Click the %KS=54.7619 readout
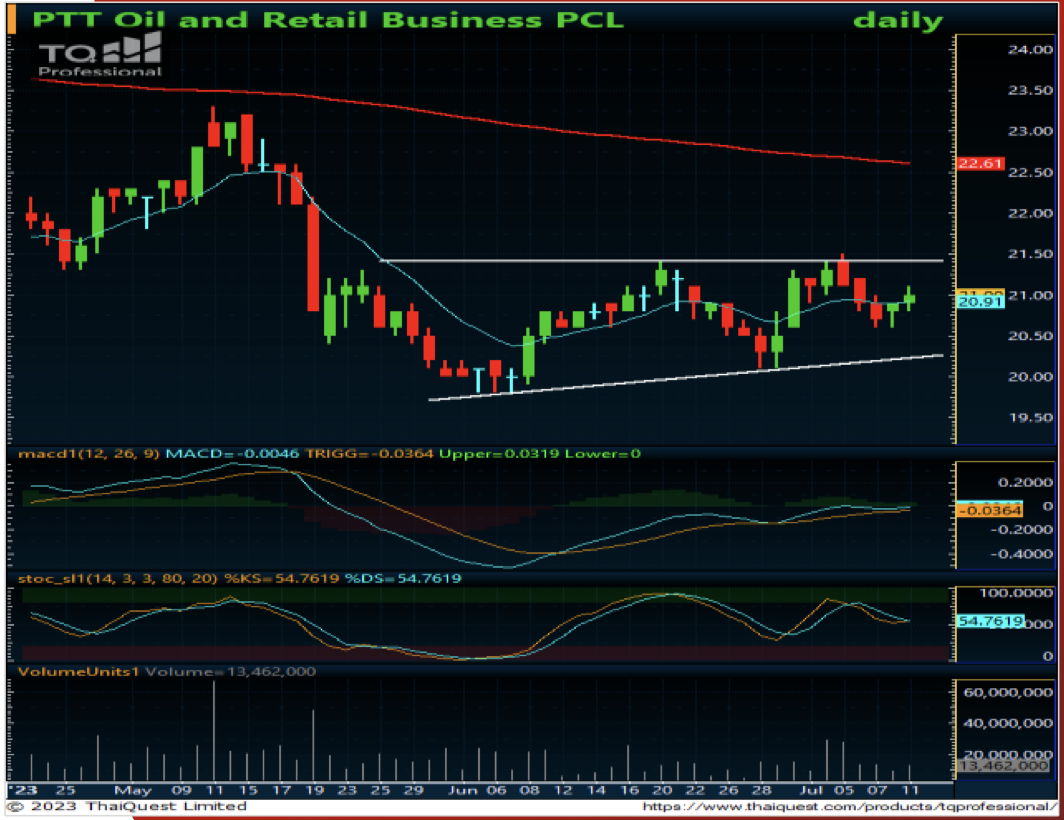The width and height of the screenshot is (1064, 820). pyautogui.click(x=282, y=578)
